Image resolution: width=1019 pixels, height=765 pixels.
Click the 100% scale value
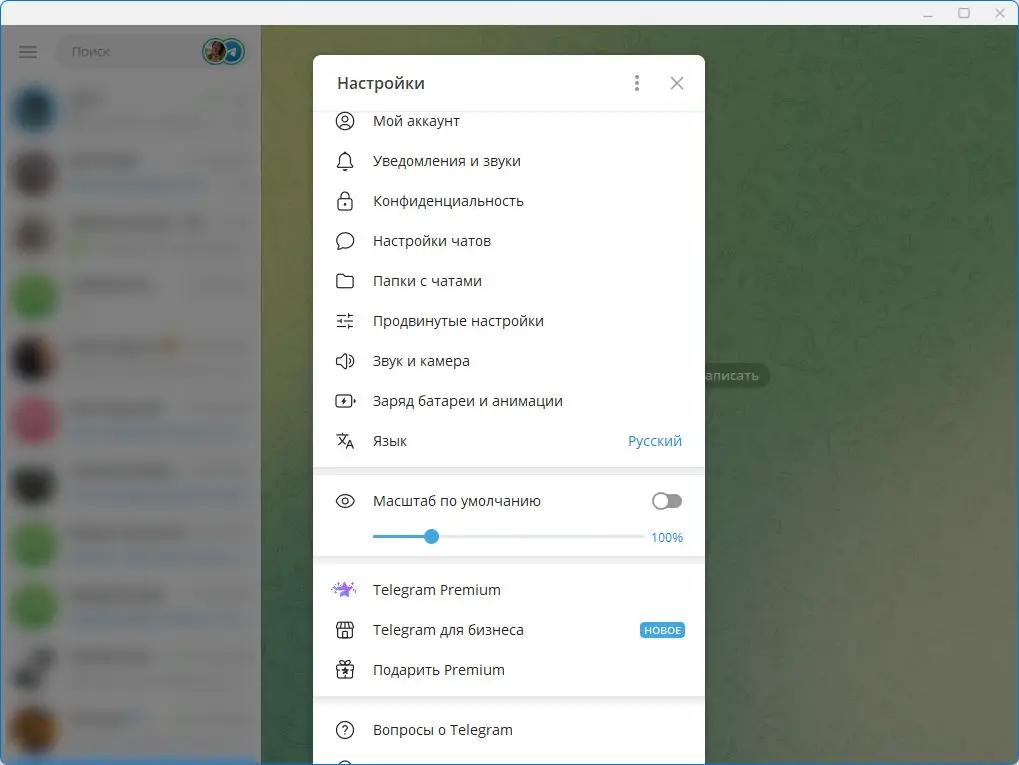pyautogui.click(x=667, y=538)
